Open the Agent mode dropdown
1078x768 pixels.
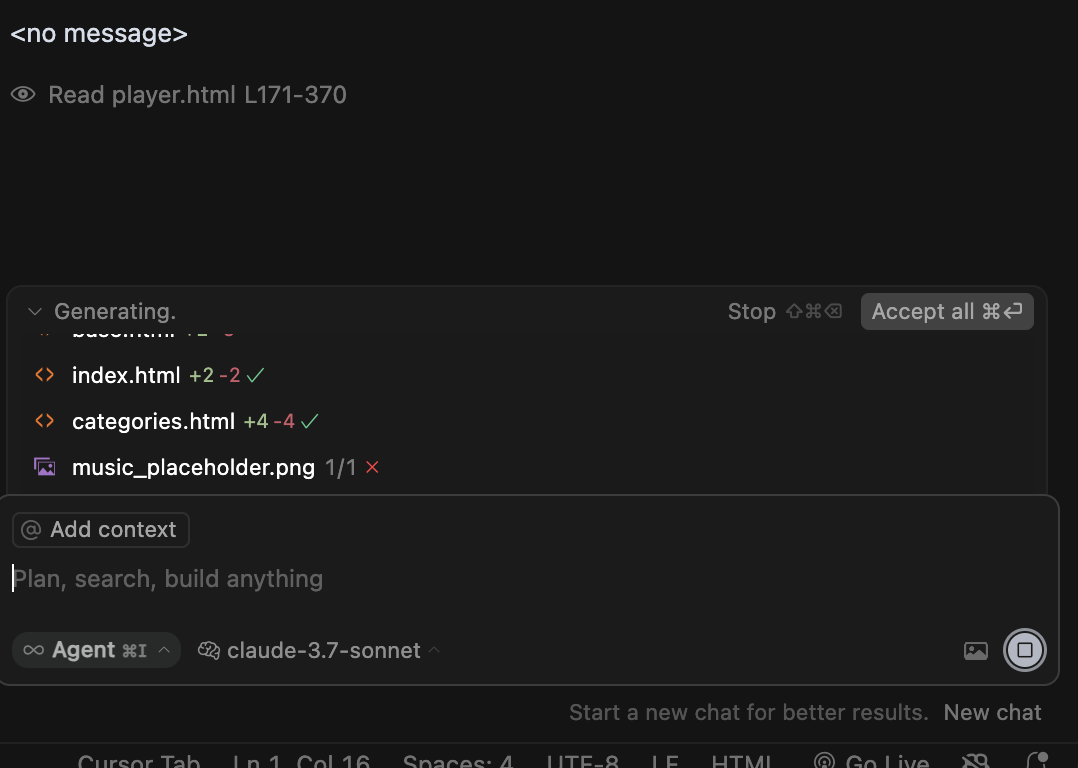point(96,650)
